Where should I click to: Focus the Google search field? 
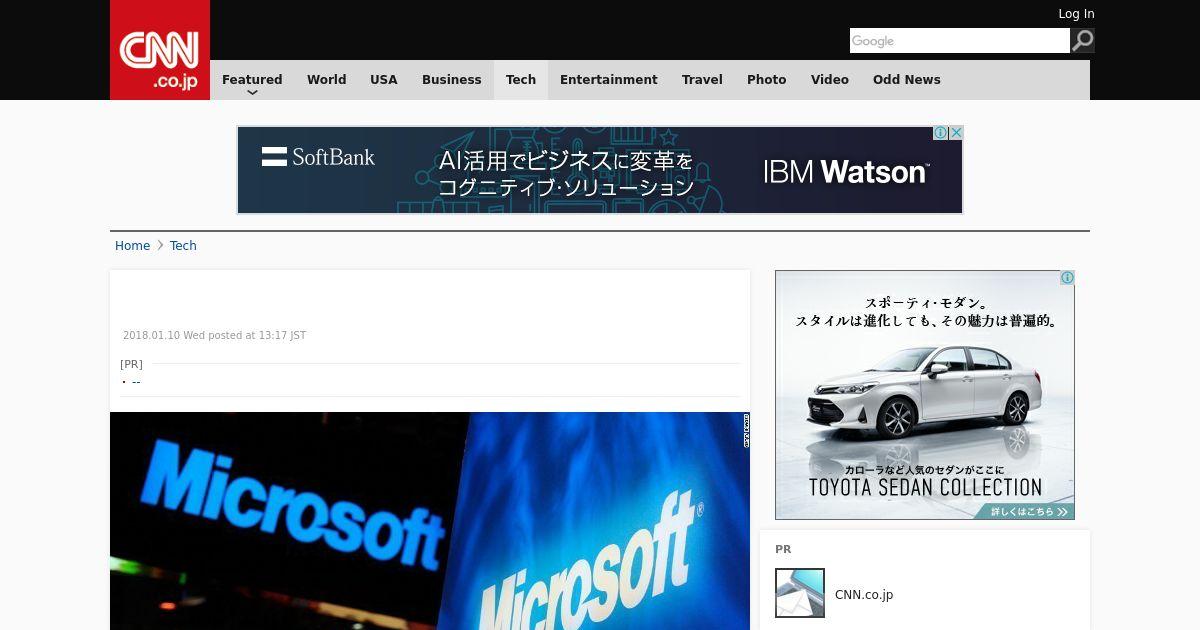click(960, 40)
